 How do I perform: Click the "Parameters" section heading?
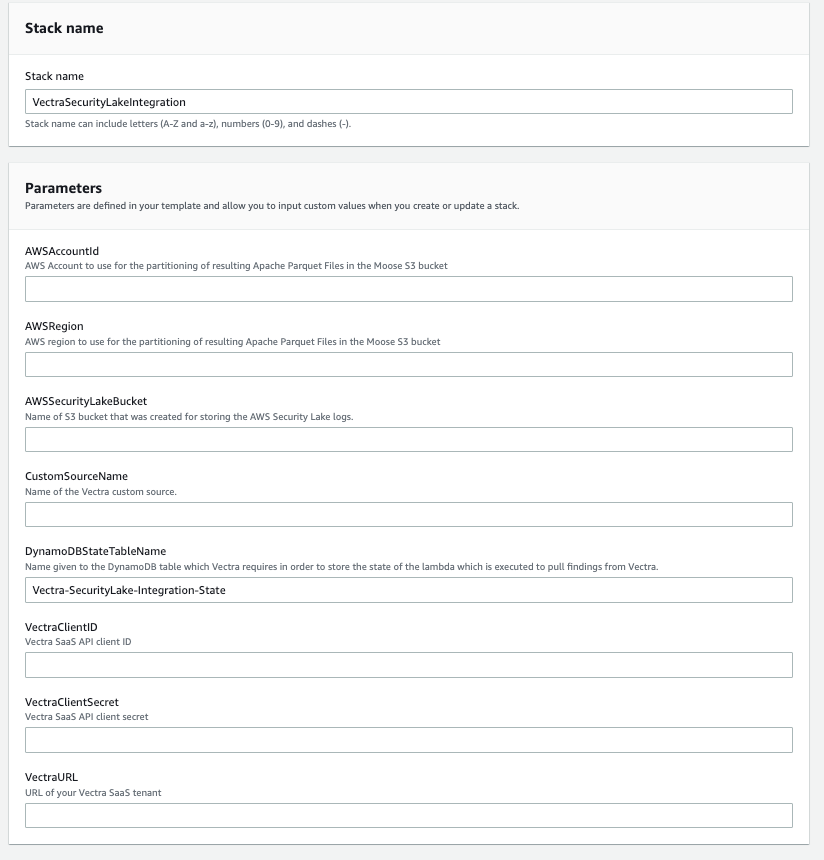63,188
